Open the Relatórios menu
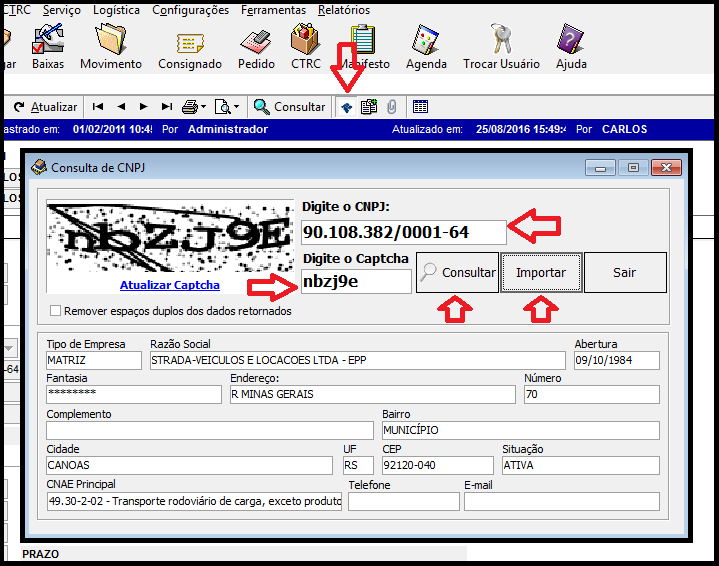 pos(343,10)
